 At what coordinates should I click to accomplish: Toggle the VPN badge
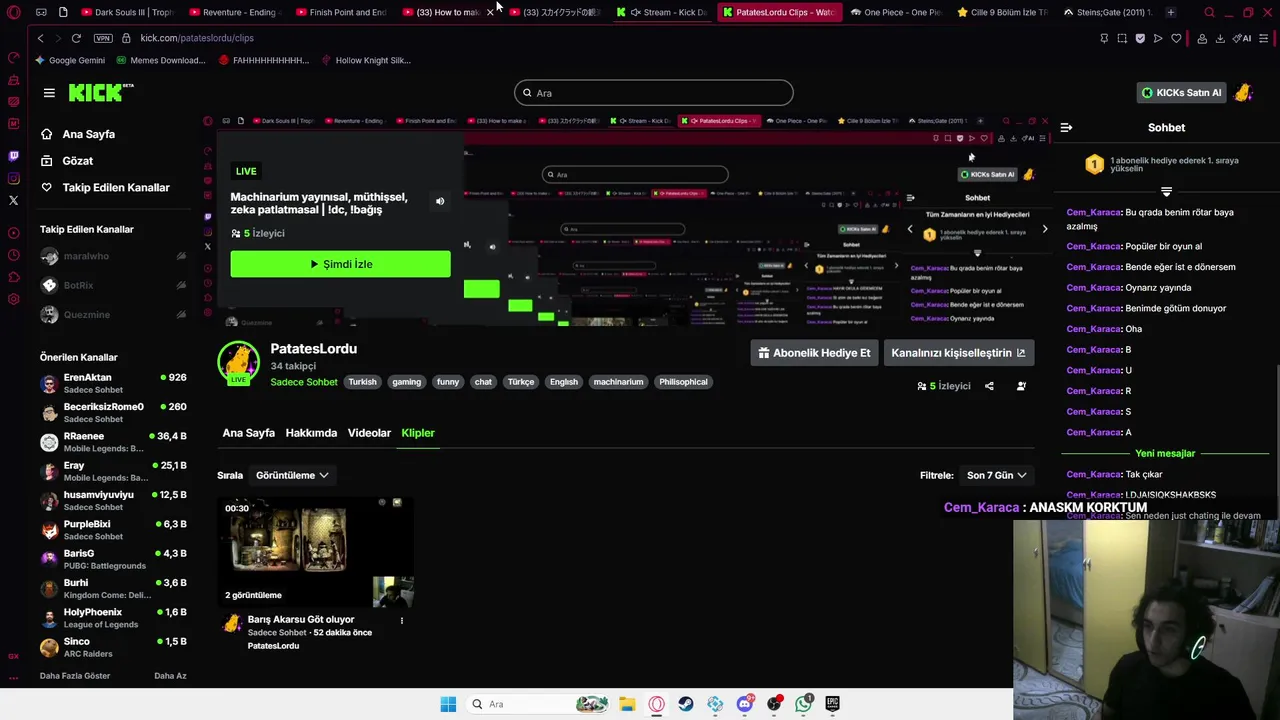coord(103,38)
